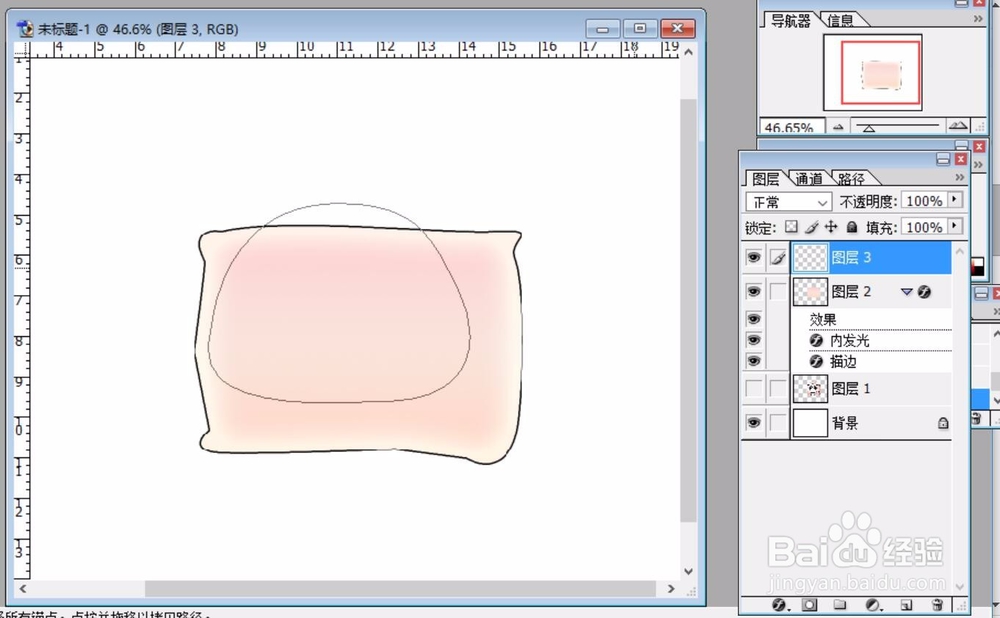Open navigator palette menu double arrow
This screenshot has width=1000, height=618.
click(978, 19)
